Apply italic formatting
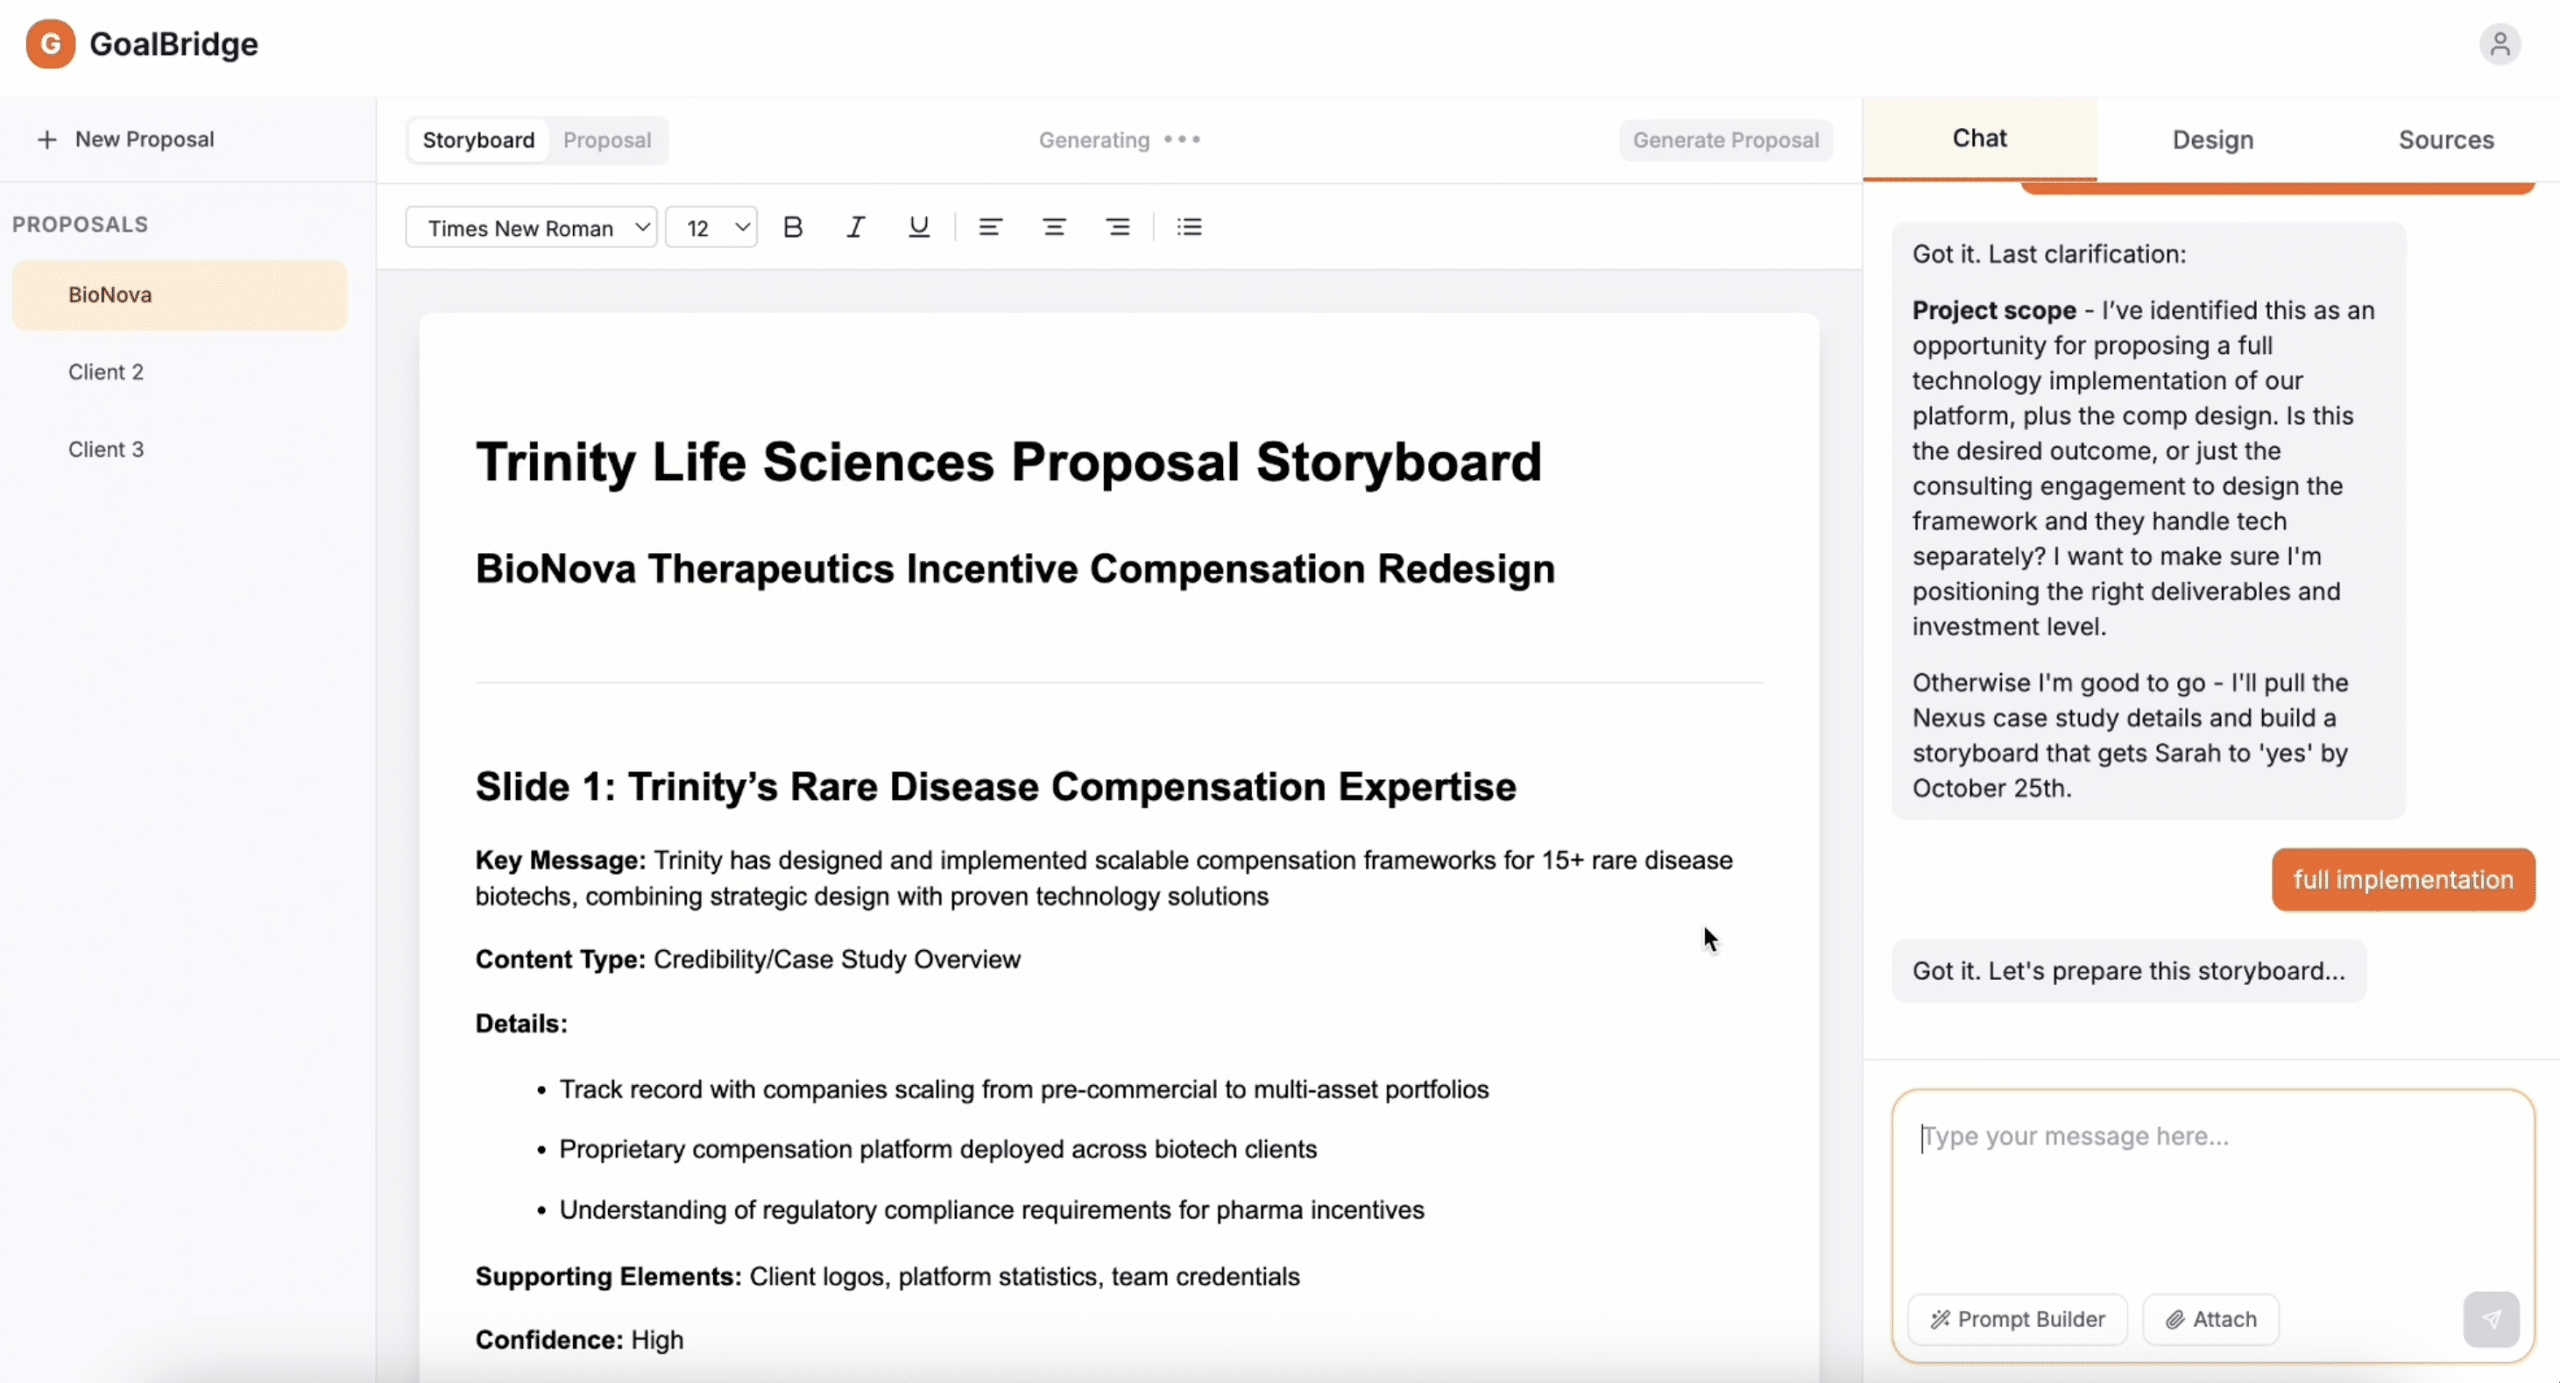The height and width of the screenshot is (1383, 2560). [856, 227]
